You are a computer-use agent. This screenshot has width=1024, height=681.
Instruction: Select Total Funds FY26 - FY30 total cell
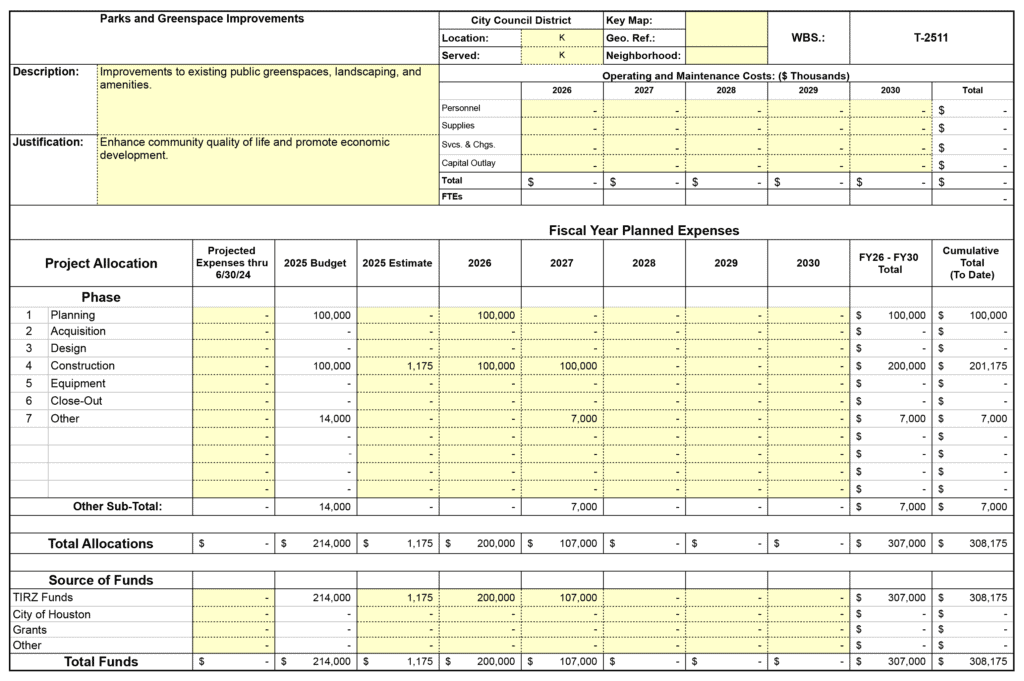(890, 662)
